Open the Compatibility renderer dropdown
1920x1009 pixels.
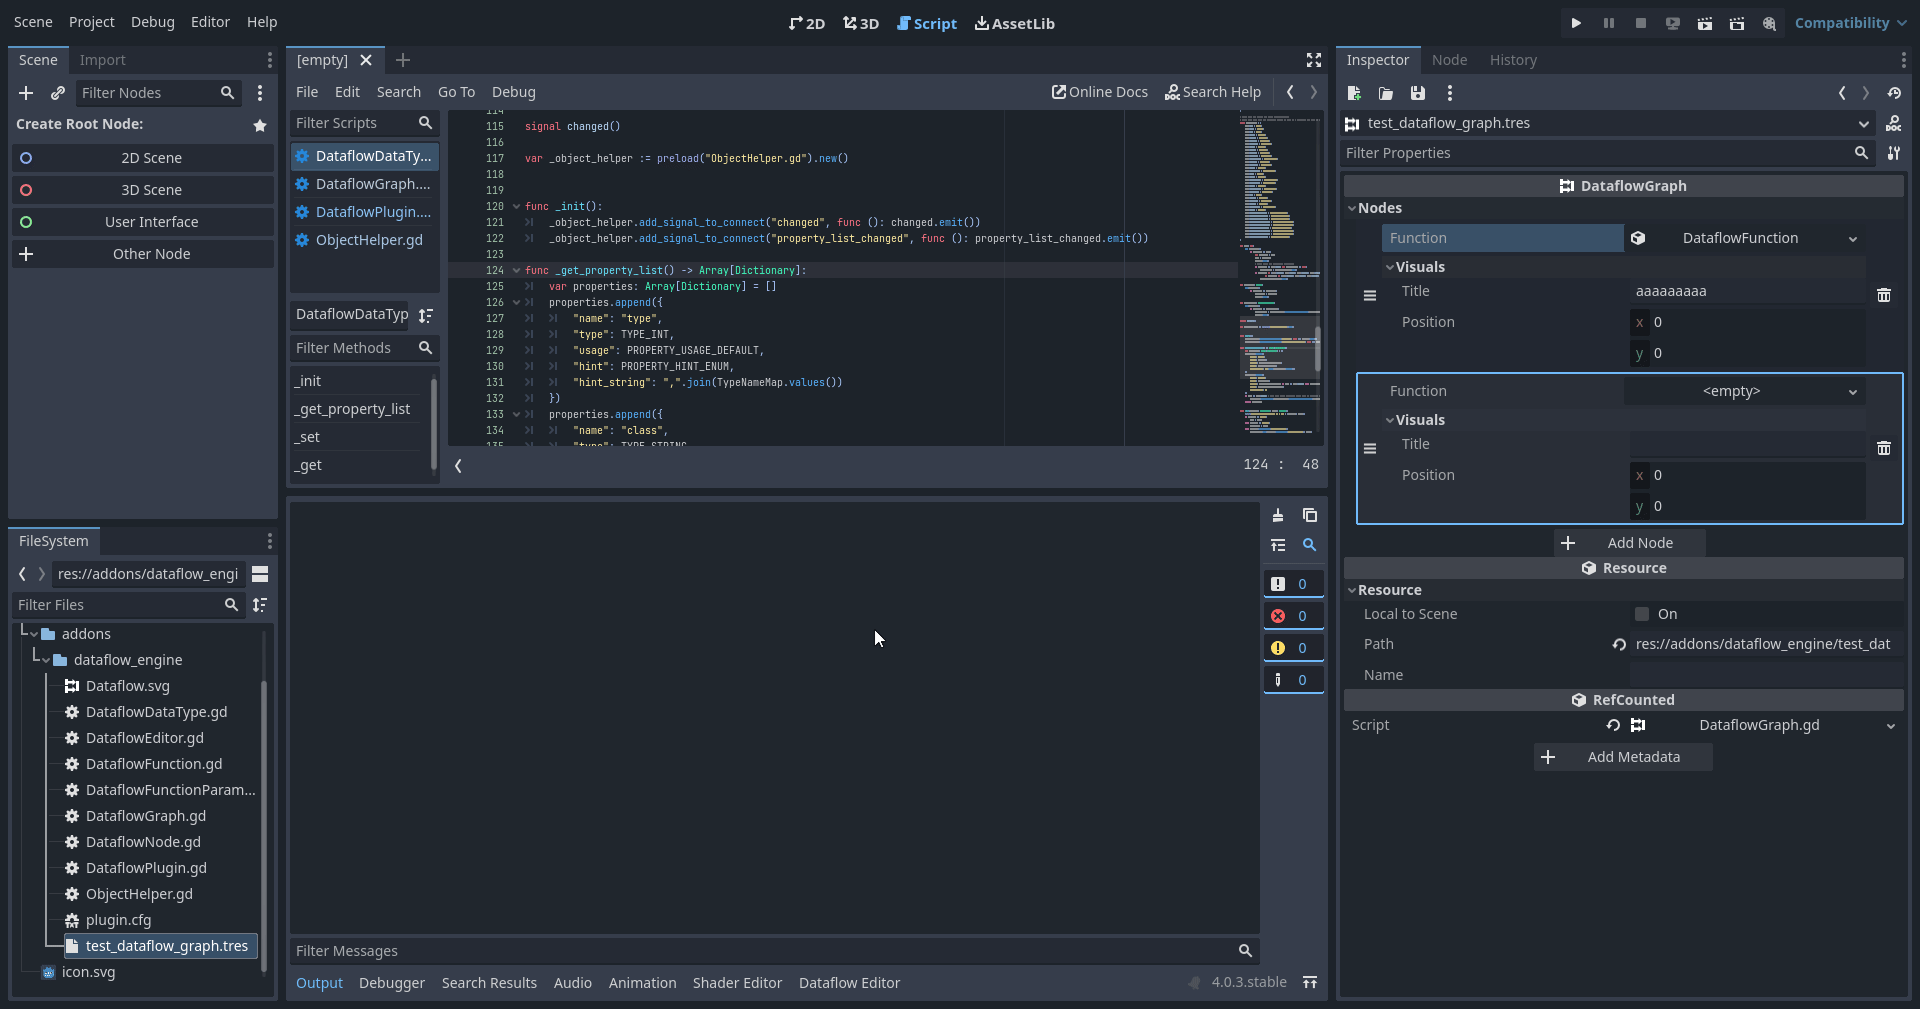click(x=1850, y=22)
